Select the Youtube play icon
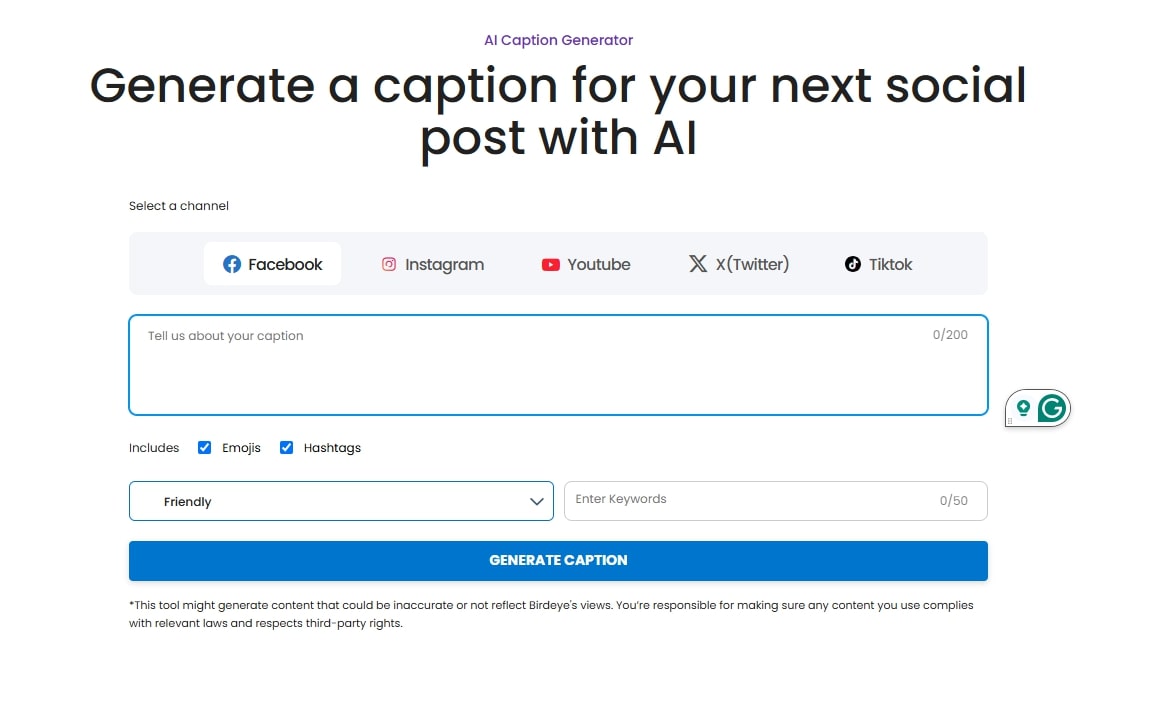The width and height of the screenshot is (1176, 709). (x=549, y=264)
